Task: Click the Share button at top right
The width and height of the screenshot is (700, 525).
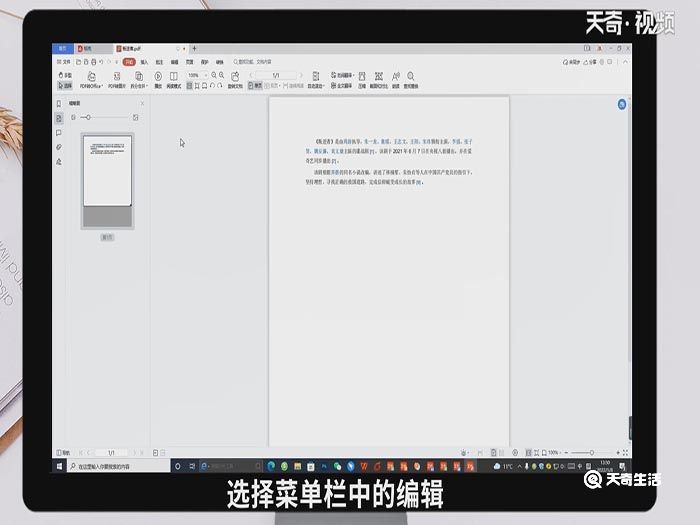Action: click(590, 62)
